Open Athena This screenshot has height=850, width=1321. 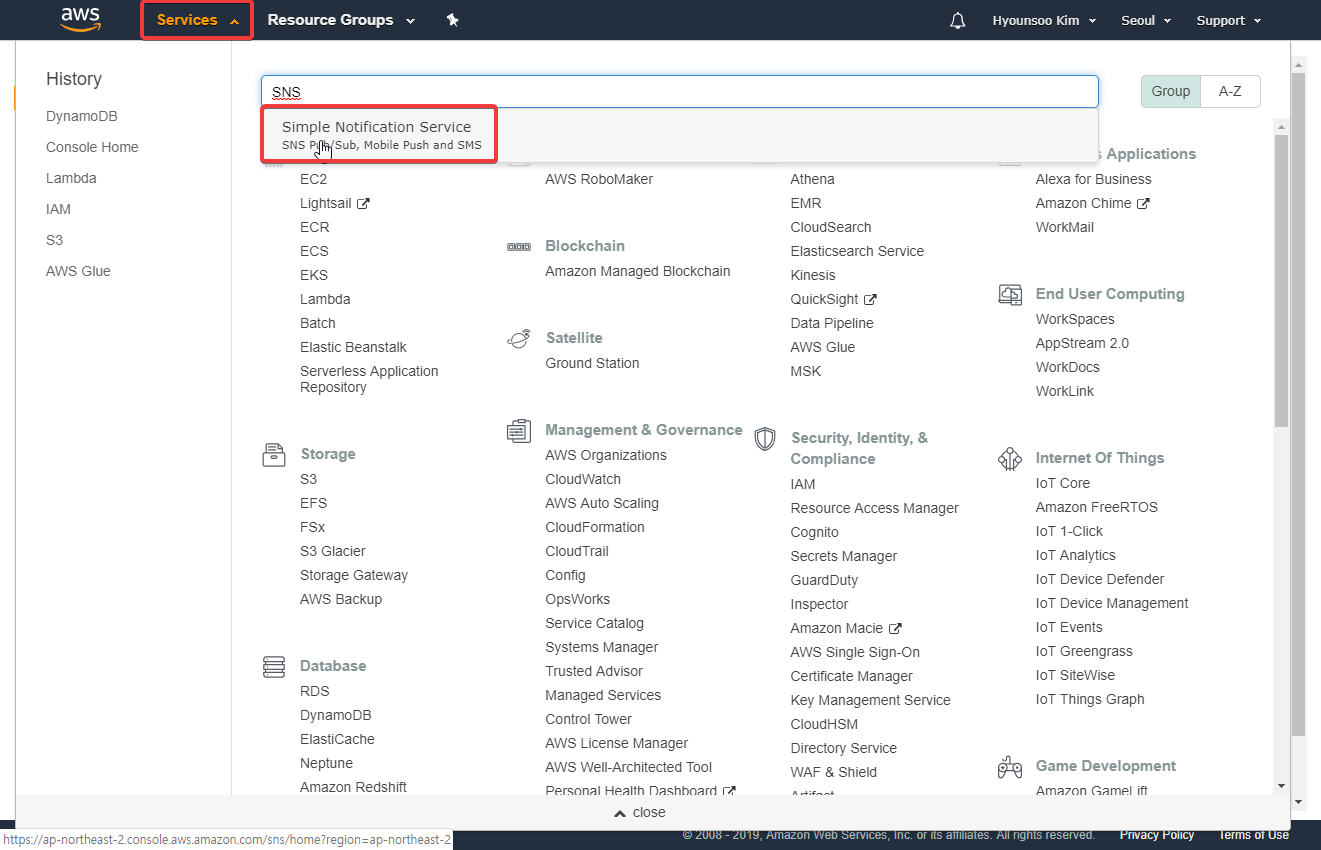(812, 179)
